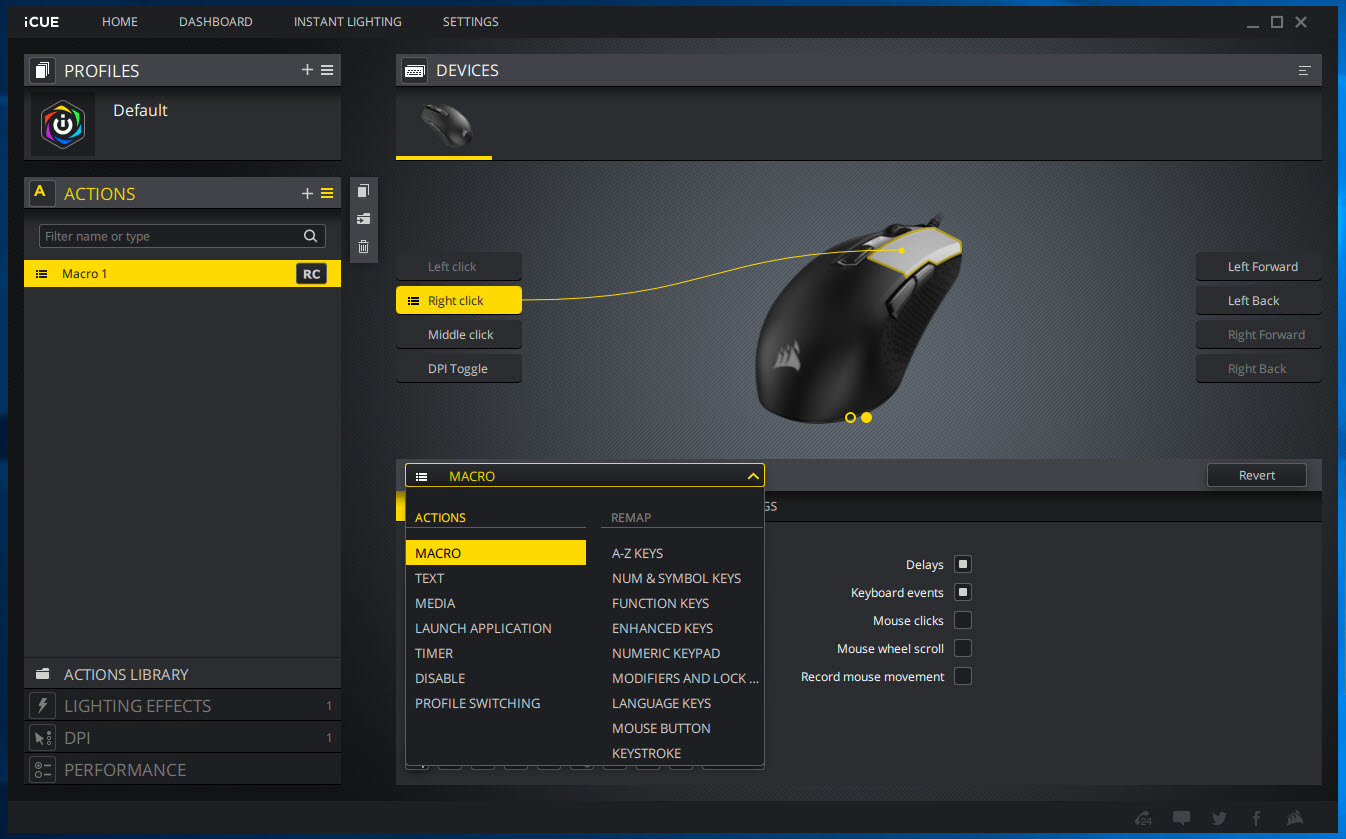This screenshot has width=1346, height=839.
Task: Click the RC badge on Macro 1
Action: click(x=311, y=273)
